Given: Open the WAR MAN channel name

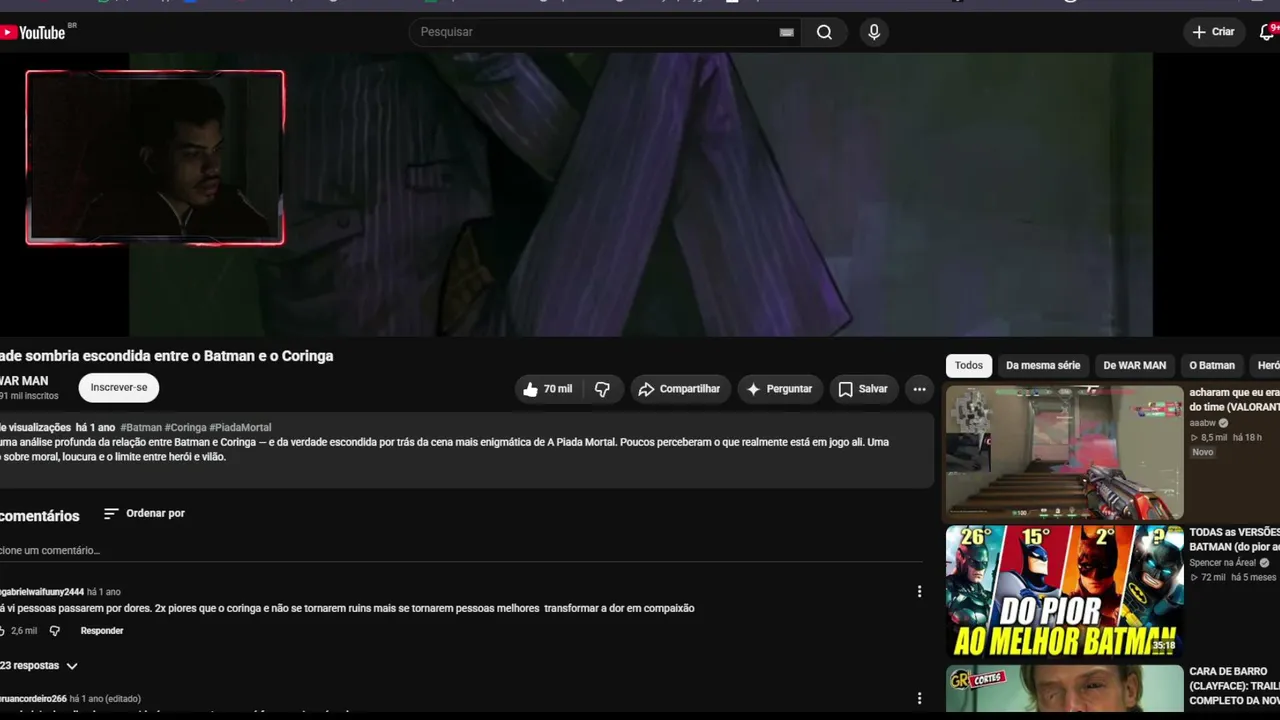Looking at the screenshot, I should pos(24,381).
